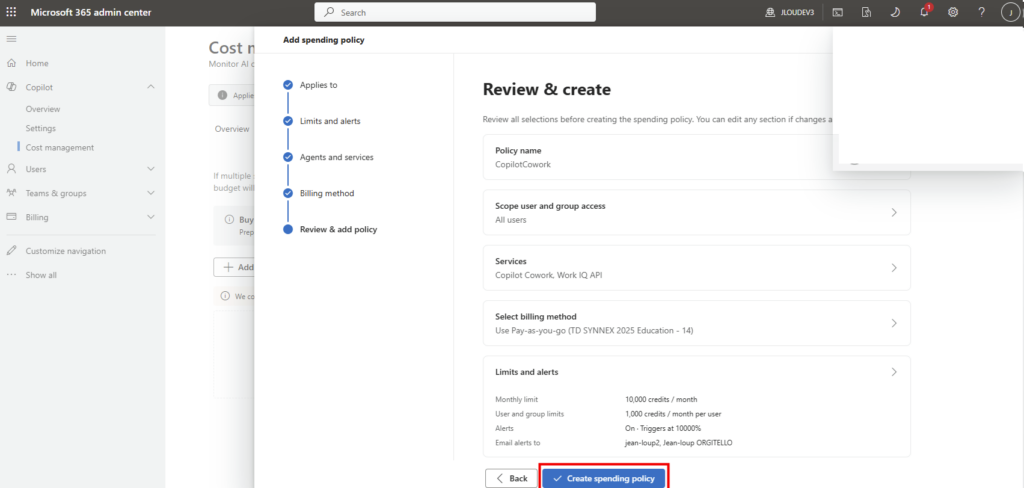The height and width of the screenshot is (488, 1024).
Task: Expand the Users section chevron
Action: click(x=151, y=169)
